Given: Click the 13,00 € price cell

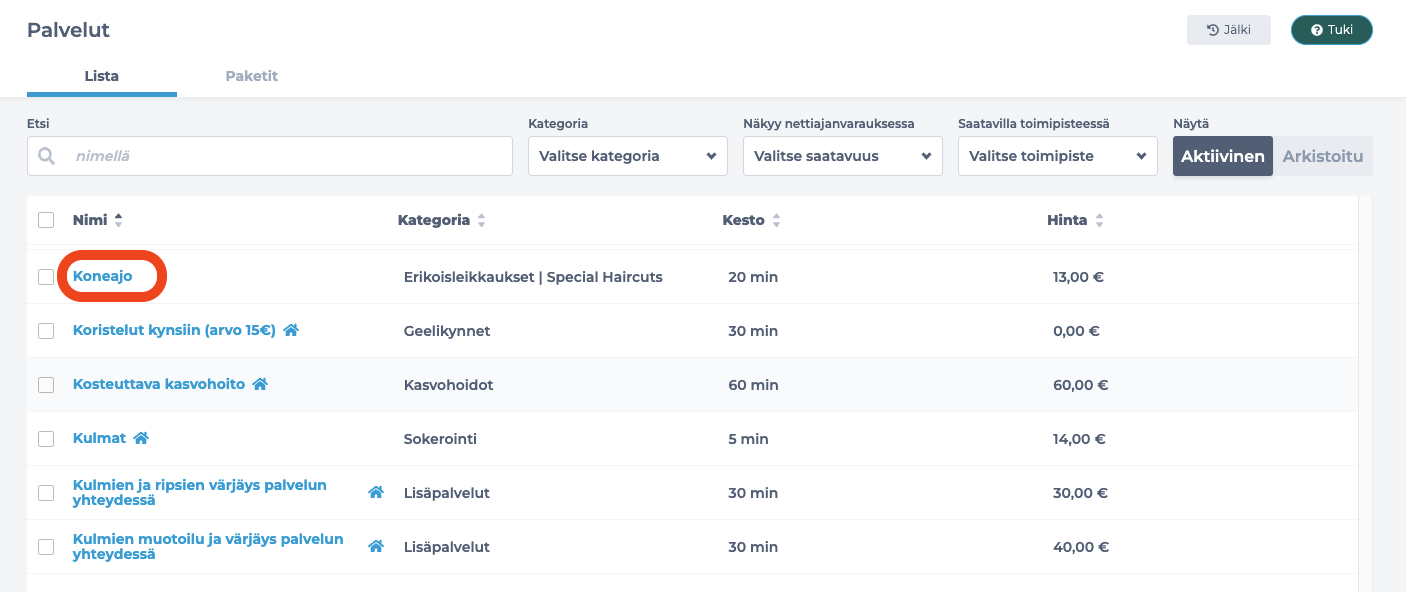Looking at the screenshot, I should point(1078,277).
